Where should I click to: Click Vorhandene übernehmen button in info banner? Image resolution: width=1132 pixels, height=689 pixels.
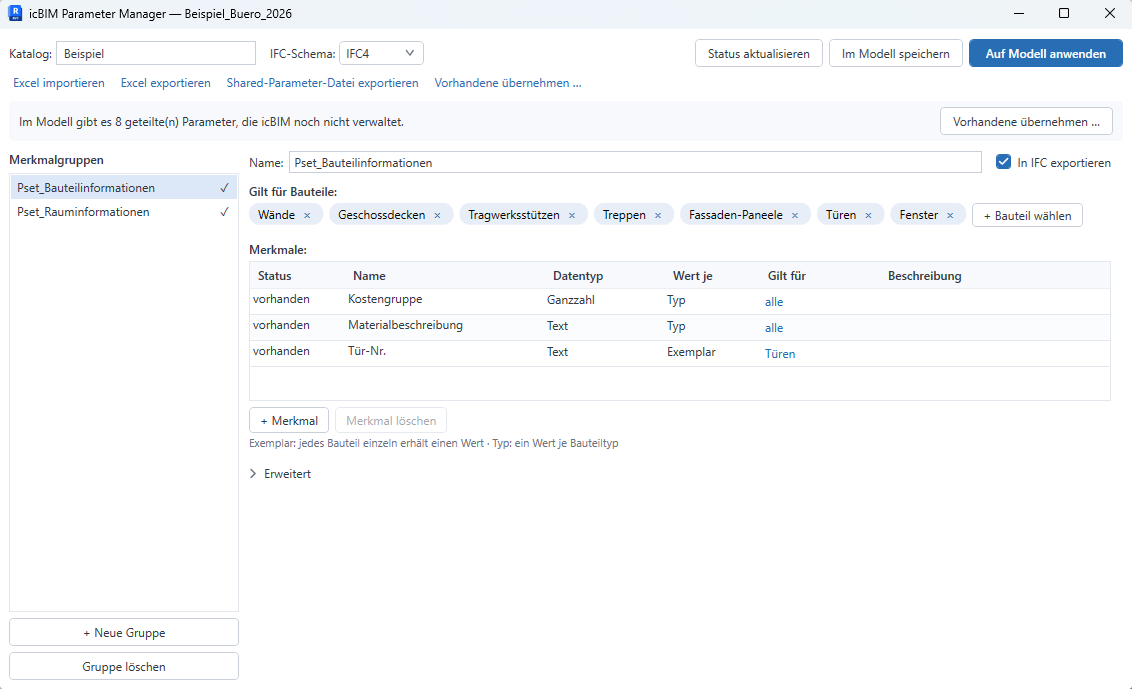pos(1026,121)
